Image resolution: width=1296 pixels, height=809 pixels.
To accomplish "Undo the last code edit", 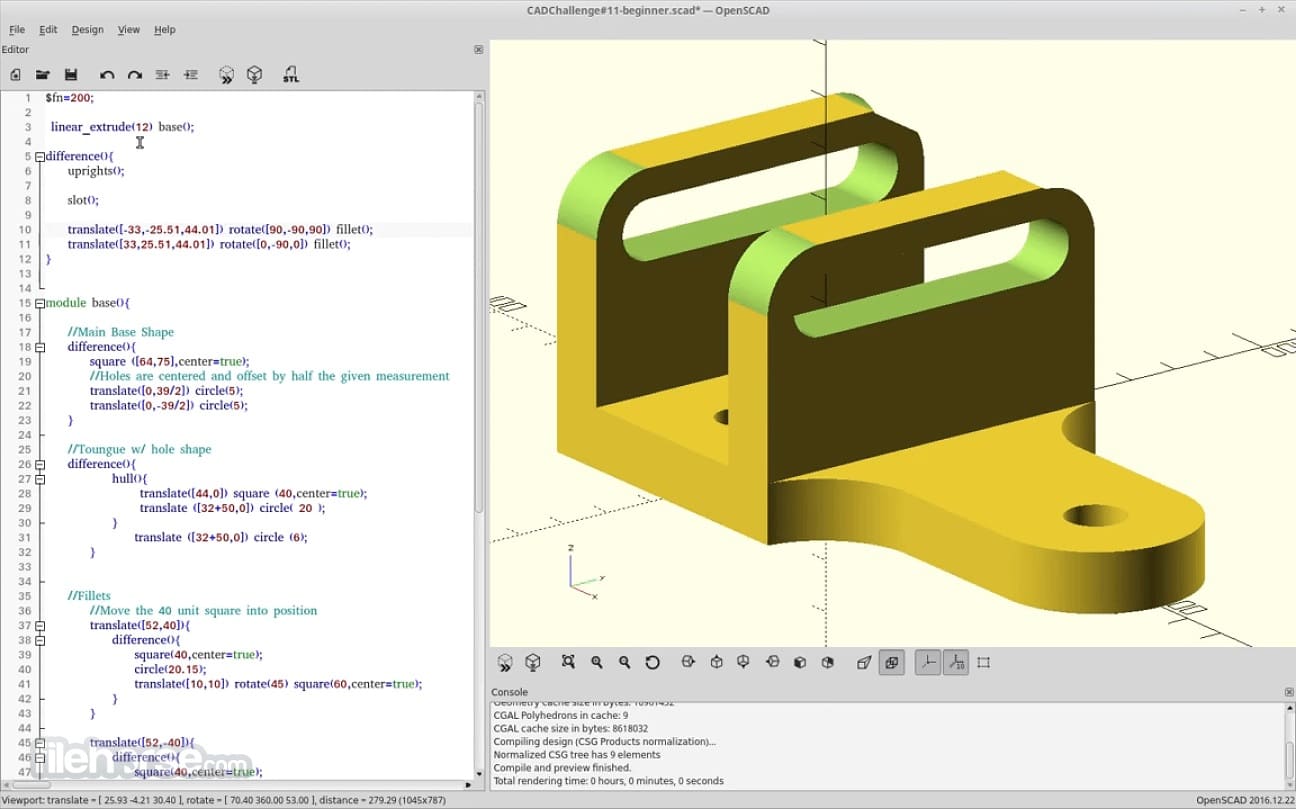I will pyautogui.click(x=106, y=74).
